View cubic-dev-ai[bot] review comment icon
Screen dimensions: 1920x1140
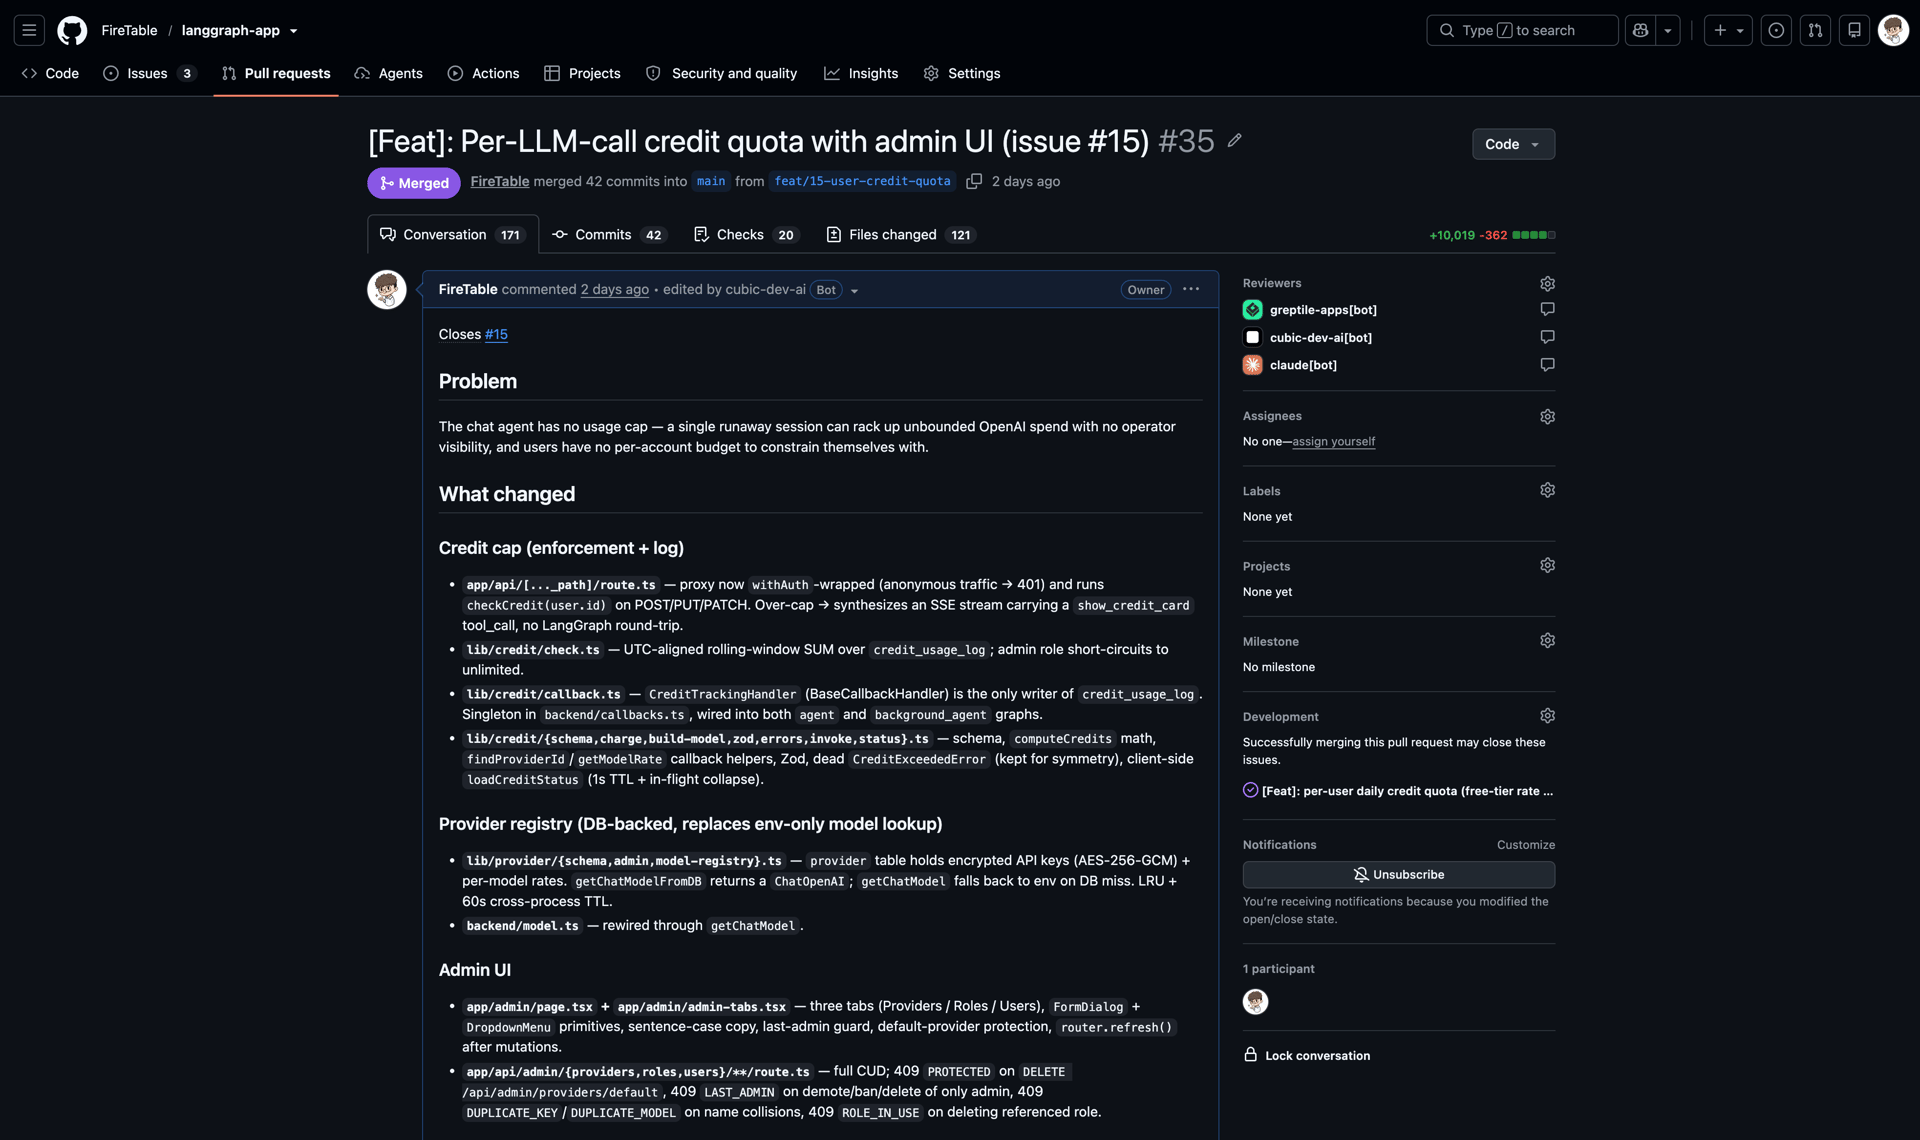click(x=1547, y=337)
